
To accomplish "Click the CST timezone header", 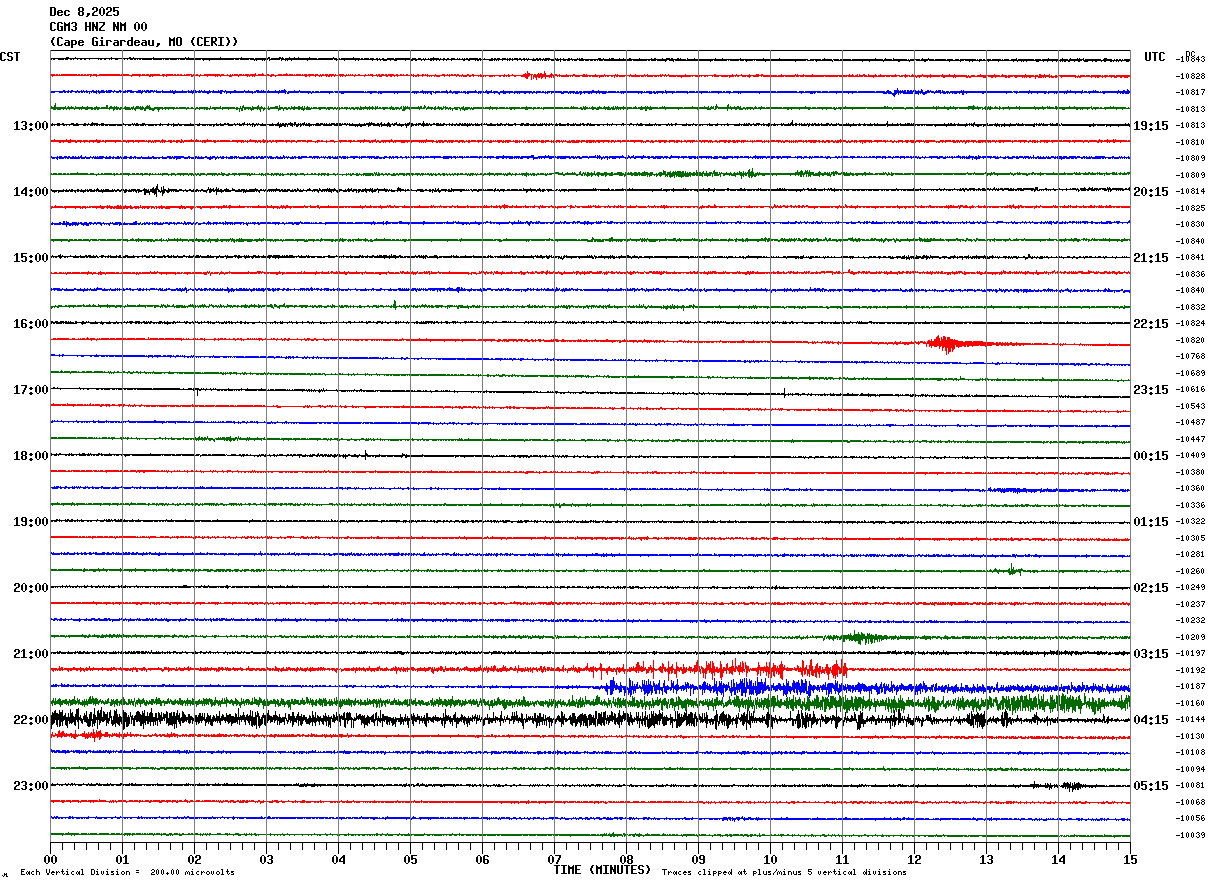I will click(x=10, y=57).
